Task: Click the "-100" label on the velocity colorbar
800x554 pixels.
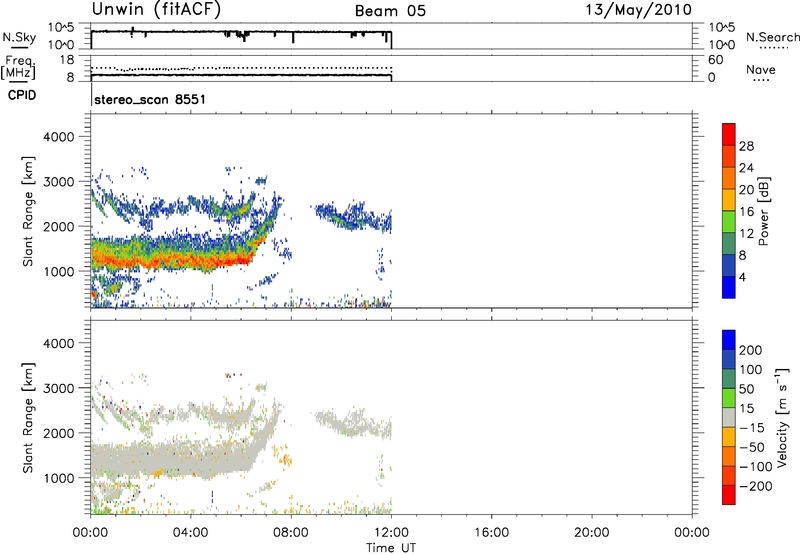Action: click(x=756, y=466)
